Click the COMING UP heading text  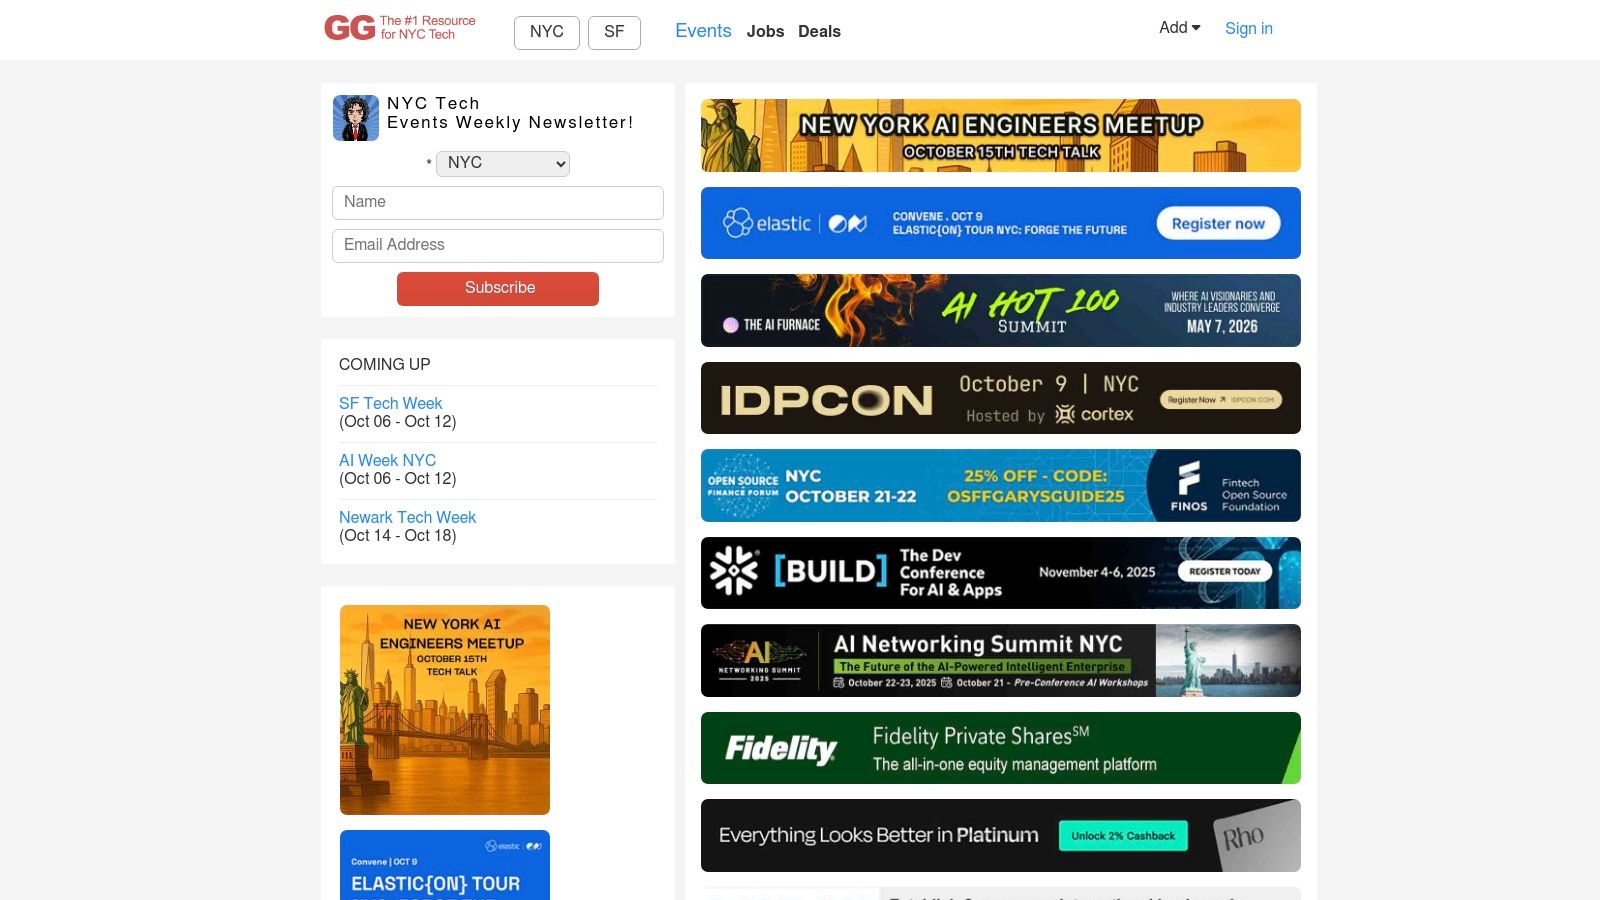pyautogui.click(x=385, y=364)
